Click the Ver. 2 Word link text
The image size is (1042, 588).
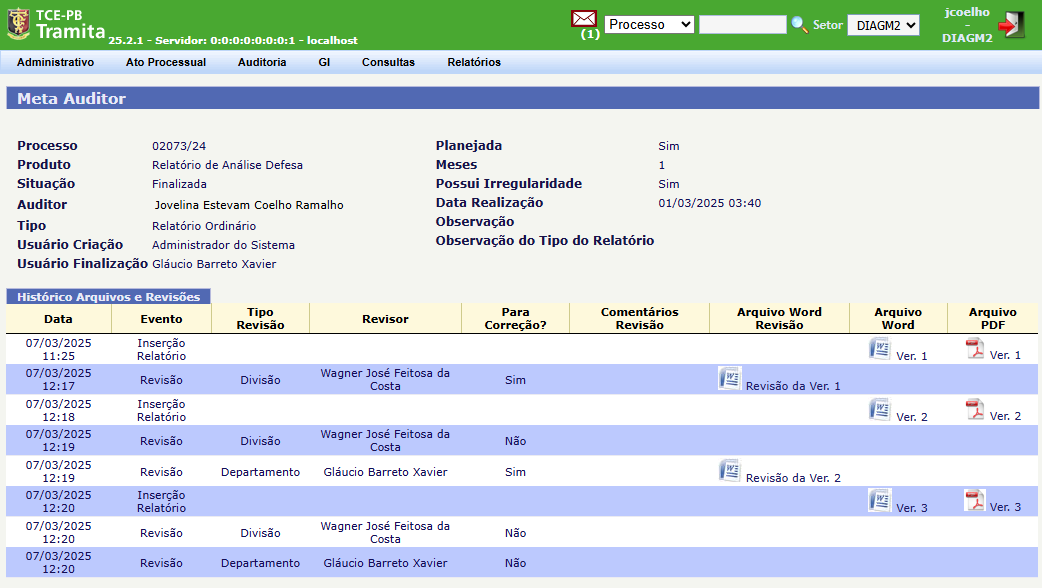tap(912, 417)
